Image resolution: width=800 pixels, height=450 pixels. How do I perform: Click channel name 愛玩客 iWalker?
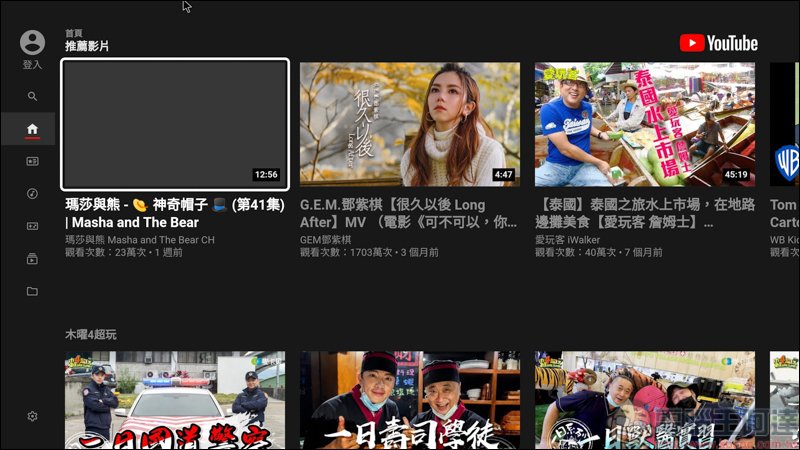[567, 240]
